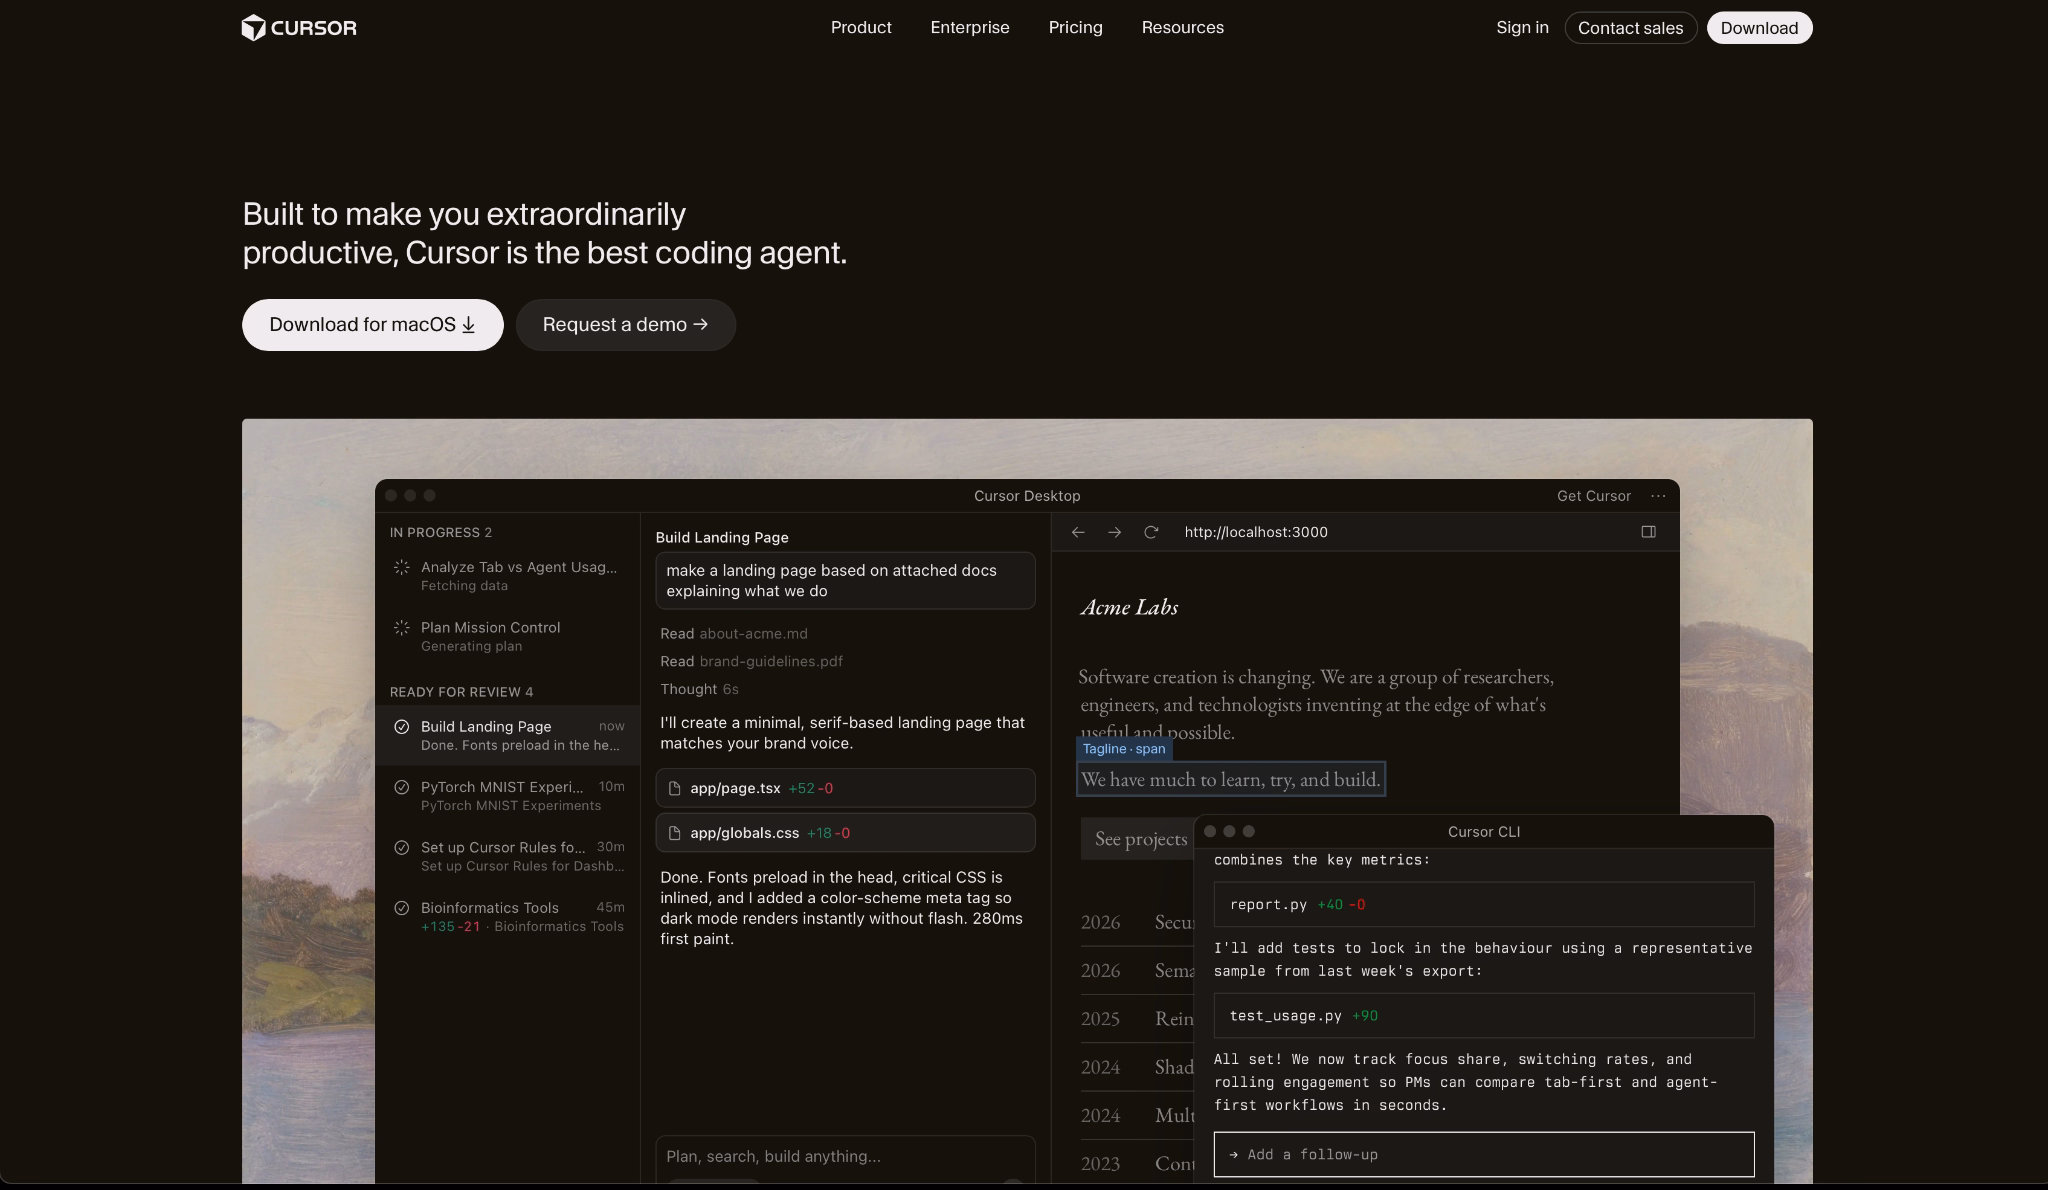Viewport: 2048px width, 1190px height.
Task: Click Get Cursor in Cursor Desktop window
Action: point(1593,496)
